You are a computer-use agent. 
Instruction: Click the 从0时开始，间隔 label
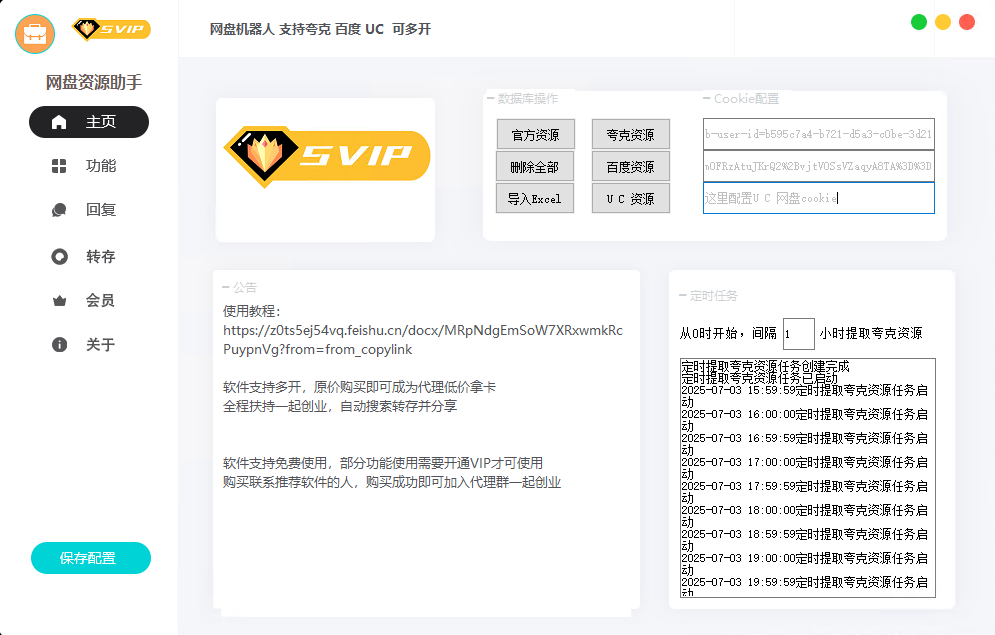pos(728,334)
